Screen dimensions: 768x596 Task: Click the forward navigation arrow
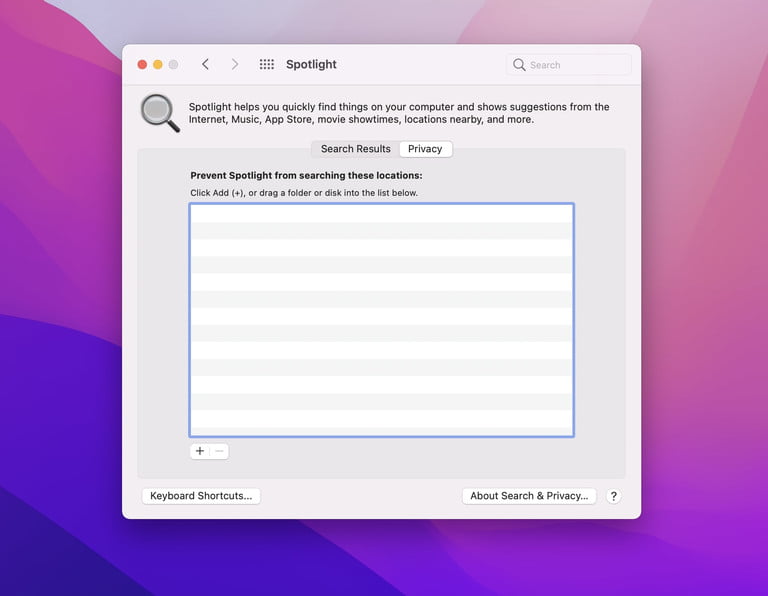click(235, 64)
